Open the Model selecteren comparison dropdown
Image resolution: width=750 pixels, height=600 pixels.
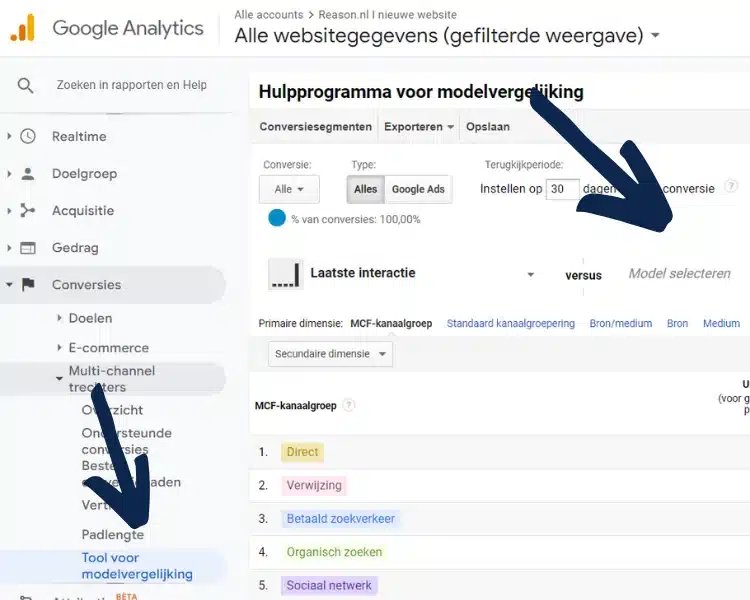click(x=680, y=274)
